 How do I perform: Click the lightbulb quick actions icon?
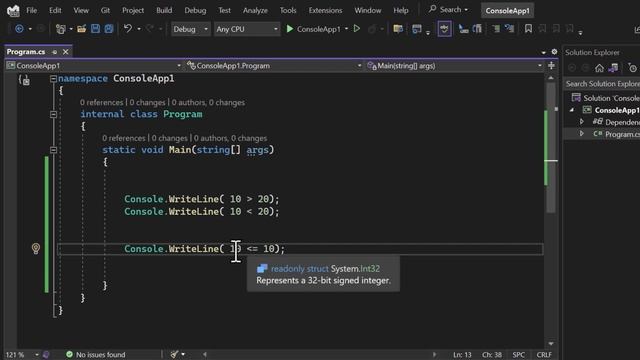click(x=36, y=248)
